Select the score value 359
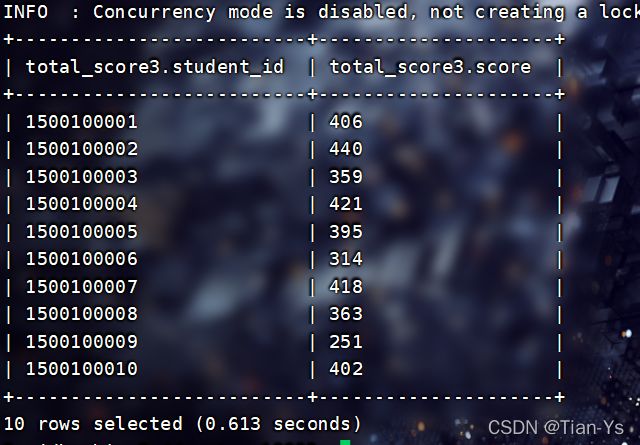This screenshot has width=640, height=445. click(x=346, y=177)
